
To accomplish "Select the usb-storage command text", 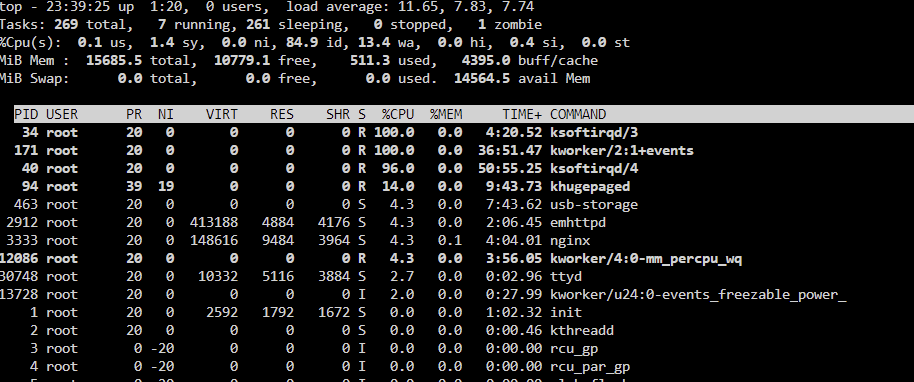I will pyautogui.click(x=594, y=205).
